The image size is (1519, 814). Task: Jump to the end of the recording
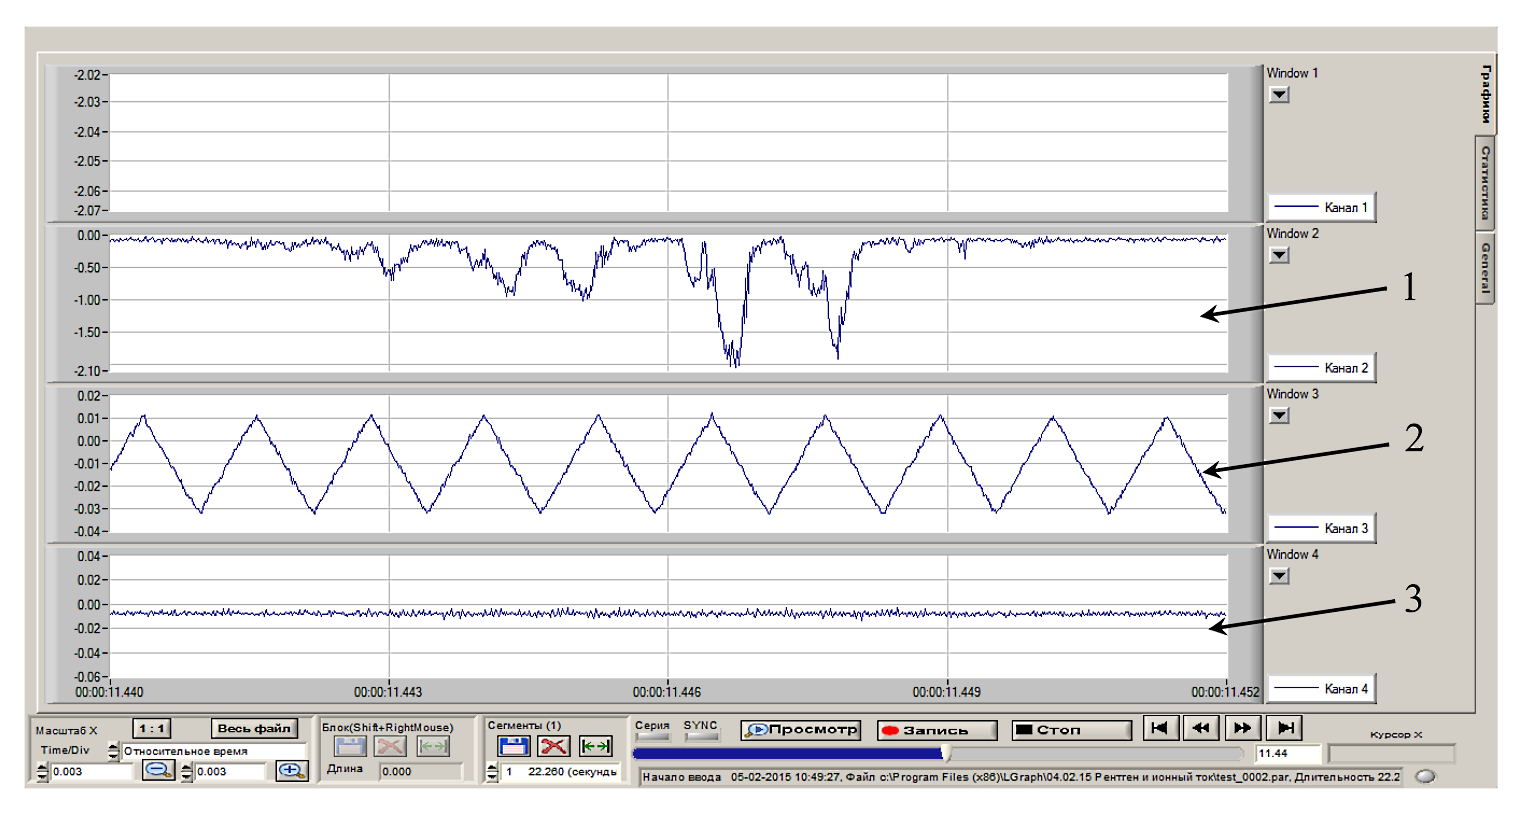[1285, 728]
